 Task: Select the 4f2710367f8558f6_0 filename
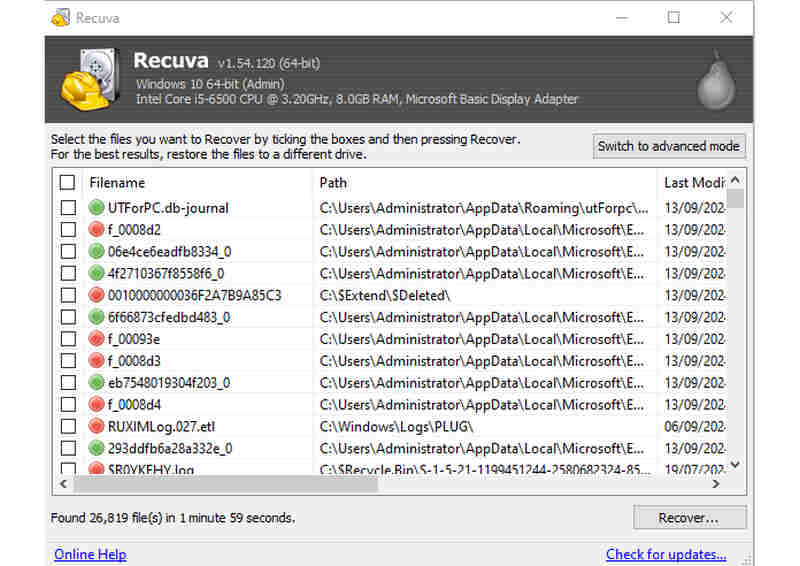click(x=166, y=274)
